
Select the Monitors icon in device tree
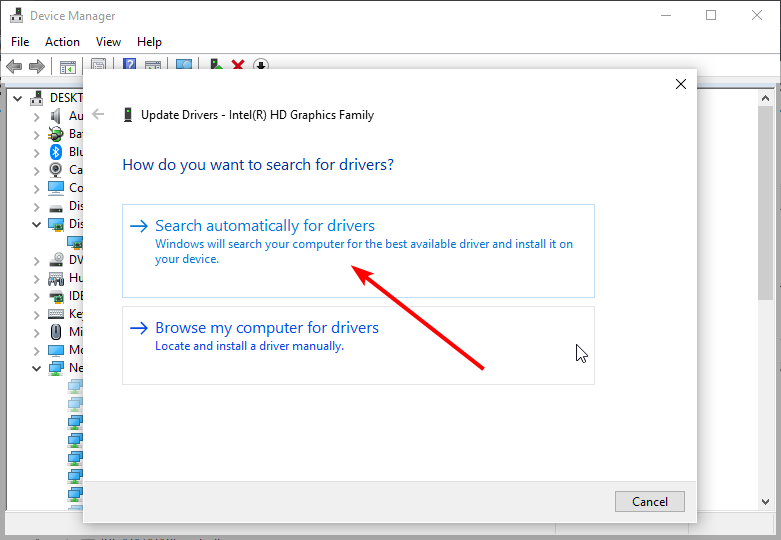point(56,350)
